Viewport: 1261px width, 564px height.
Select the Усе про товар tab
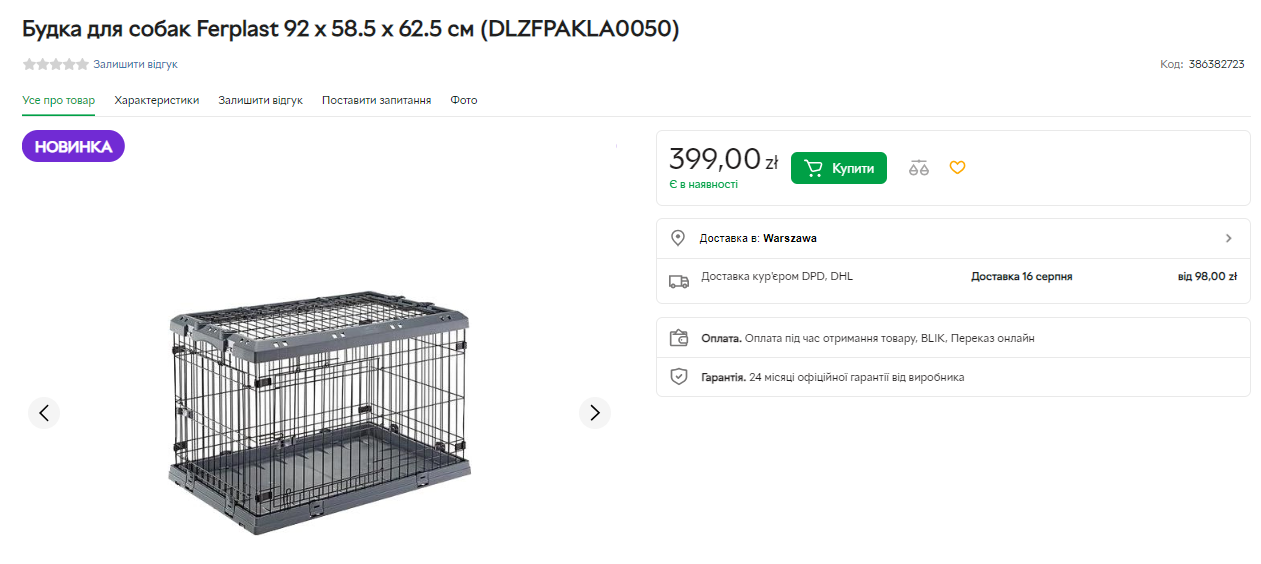pos(59,100)
